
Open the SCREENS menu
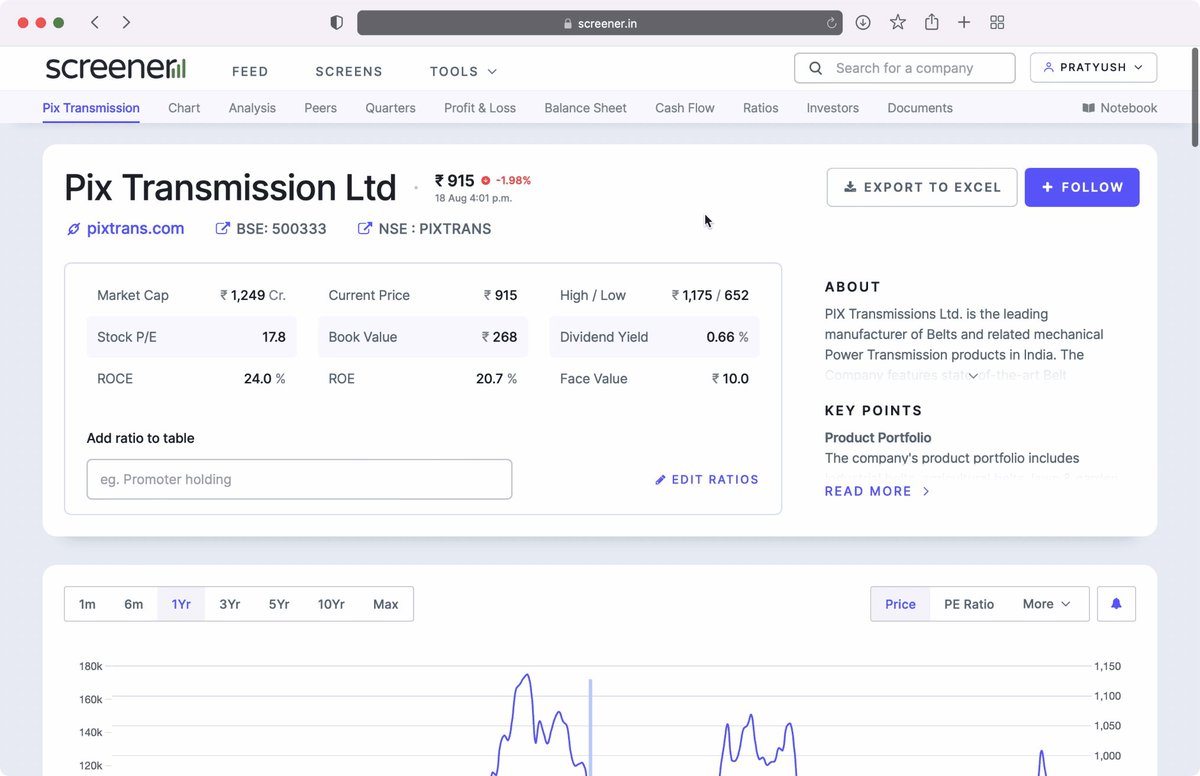pyautogui.click(x=349, y=71)
